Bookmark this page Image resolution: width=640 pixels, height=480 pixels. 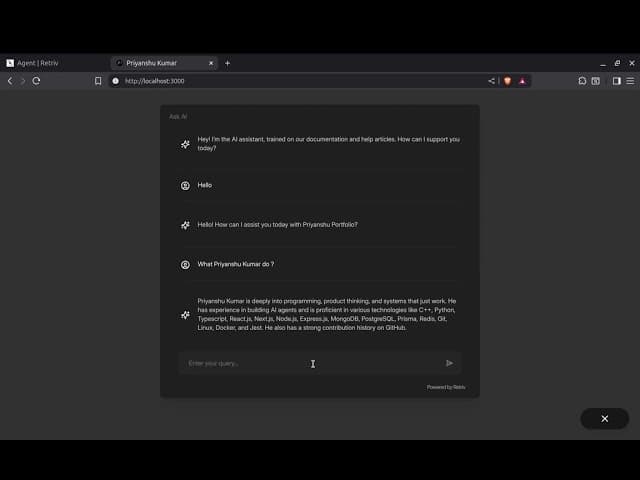click(98, 81)
